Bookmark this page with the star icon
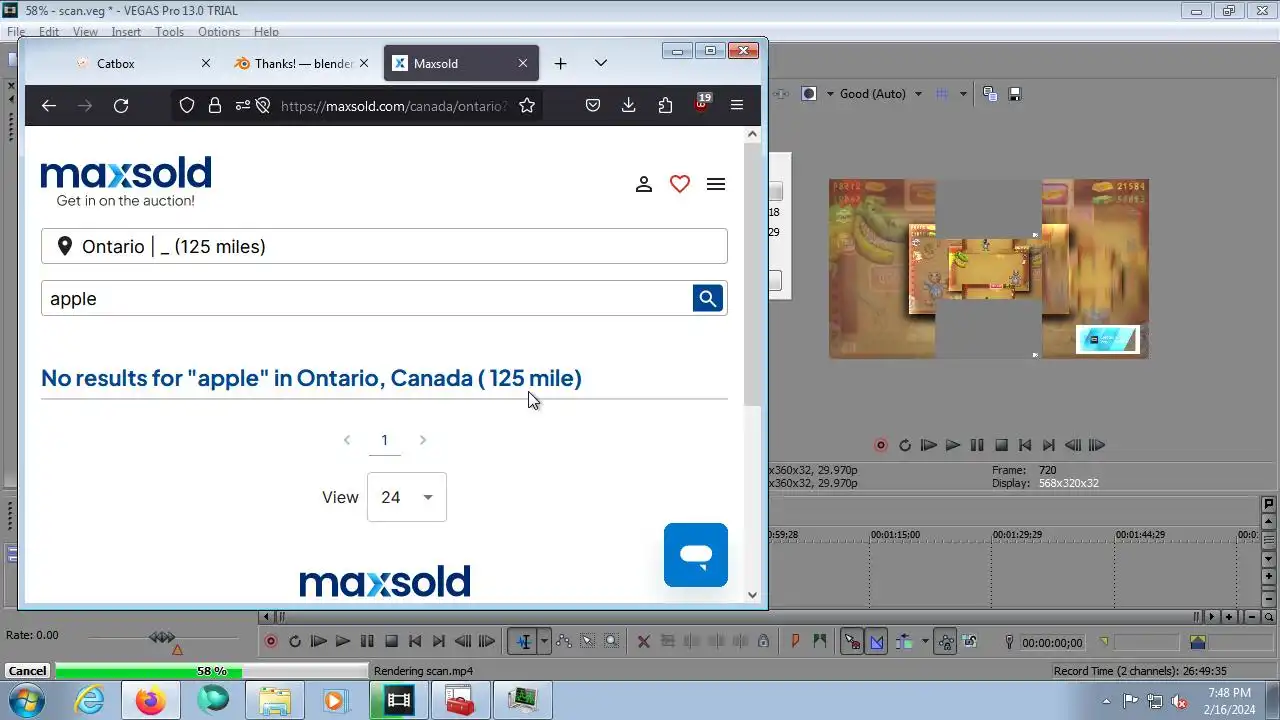Screen dimensions: 1280x720 (527, 105)
